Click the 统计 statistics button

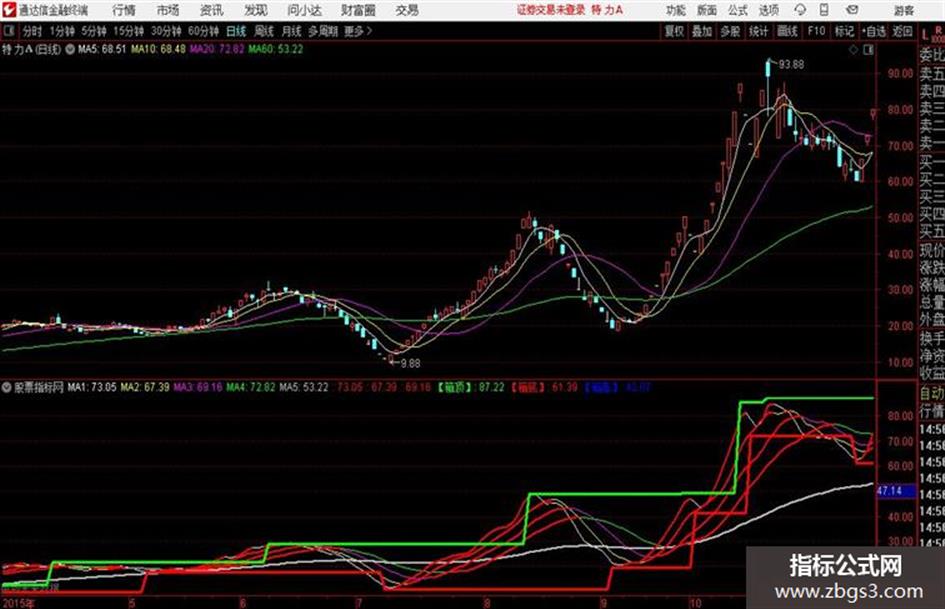coord(758,31)
